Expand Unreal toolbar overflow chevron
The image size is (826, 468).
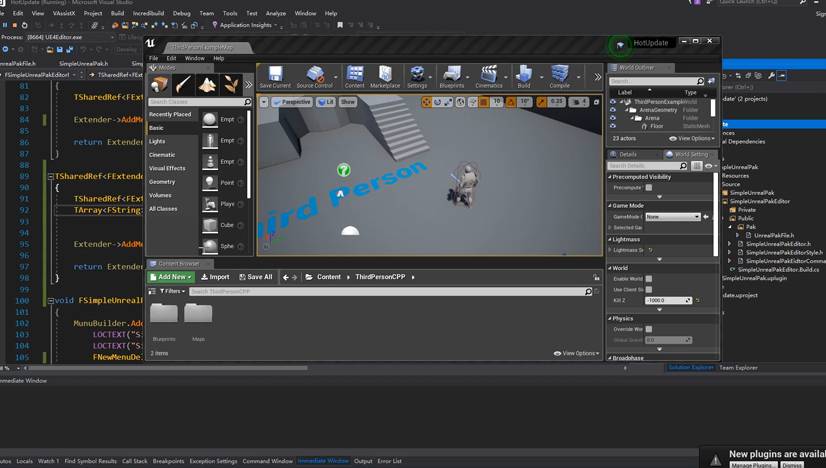point(597,77)
